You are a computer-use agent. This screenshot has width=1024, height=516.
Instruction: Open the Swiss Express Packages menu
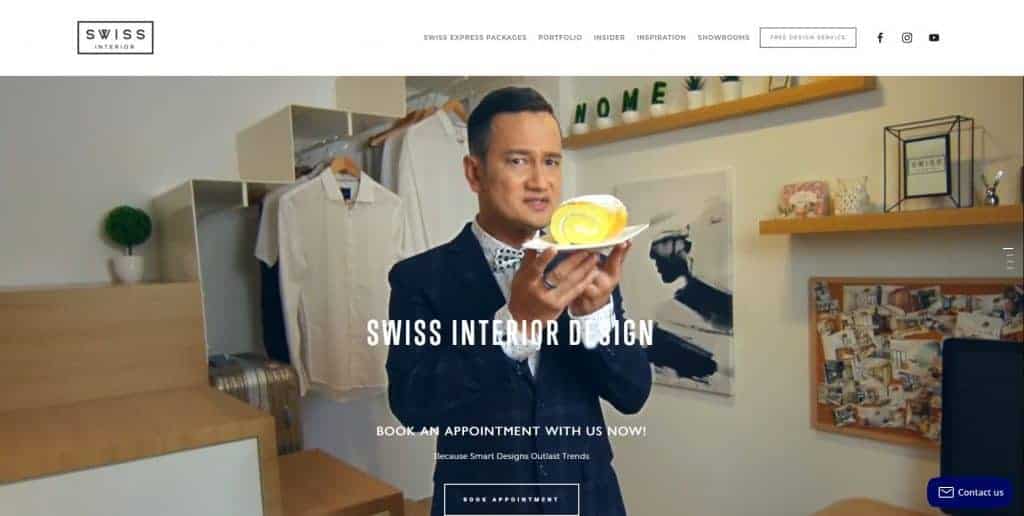click(475, 38)
